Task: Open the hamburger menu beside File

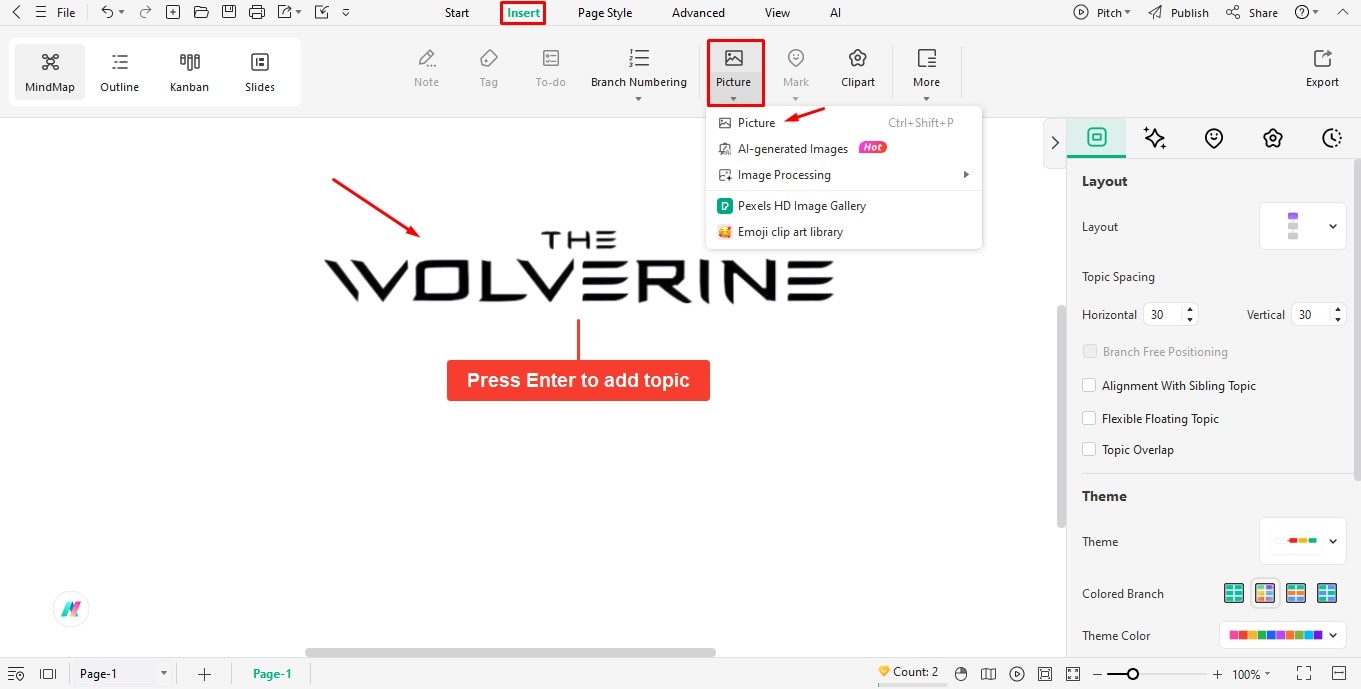Action: click(x=40, y=13)
